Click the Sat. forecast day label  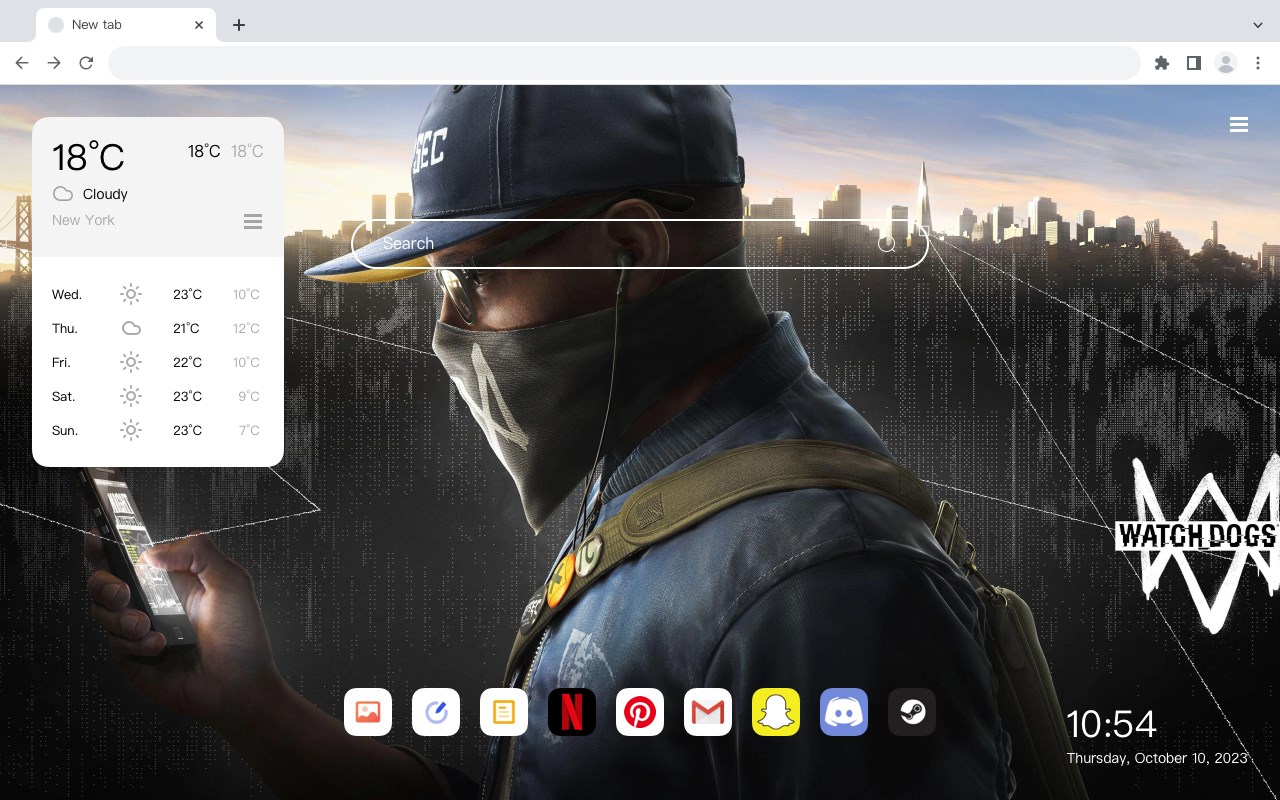click(64, 396)
